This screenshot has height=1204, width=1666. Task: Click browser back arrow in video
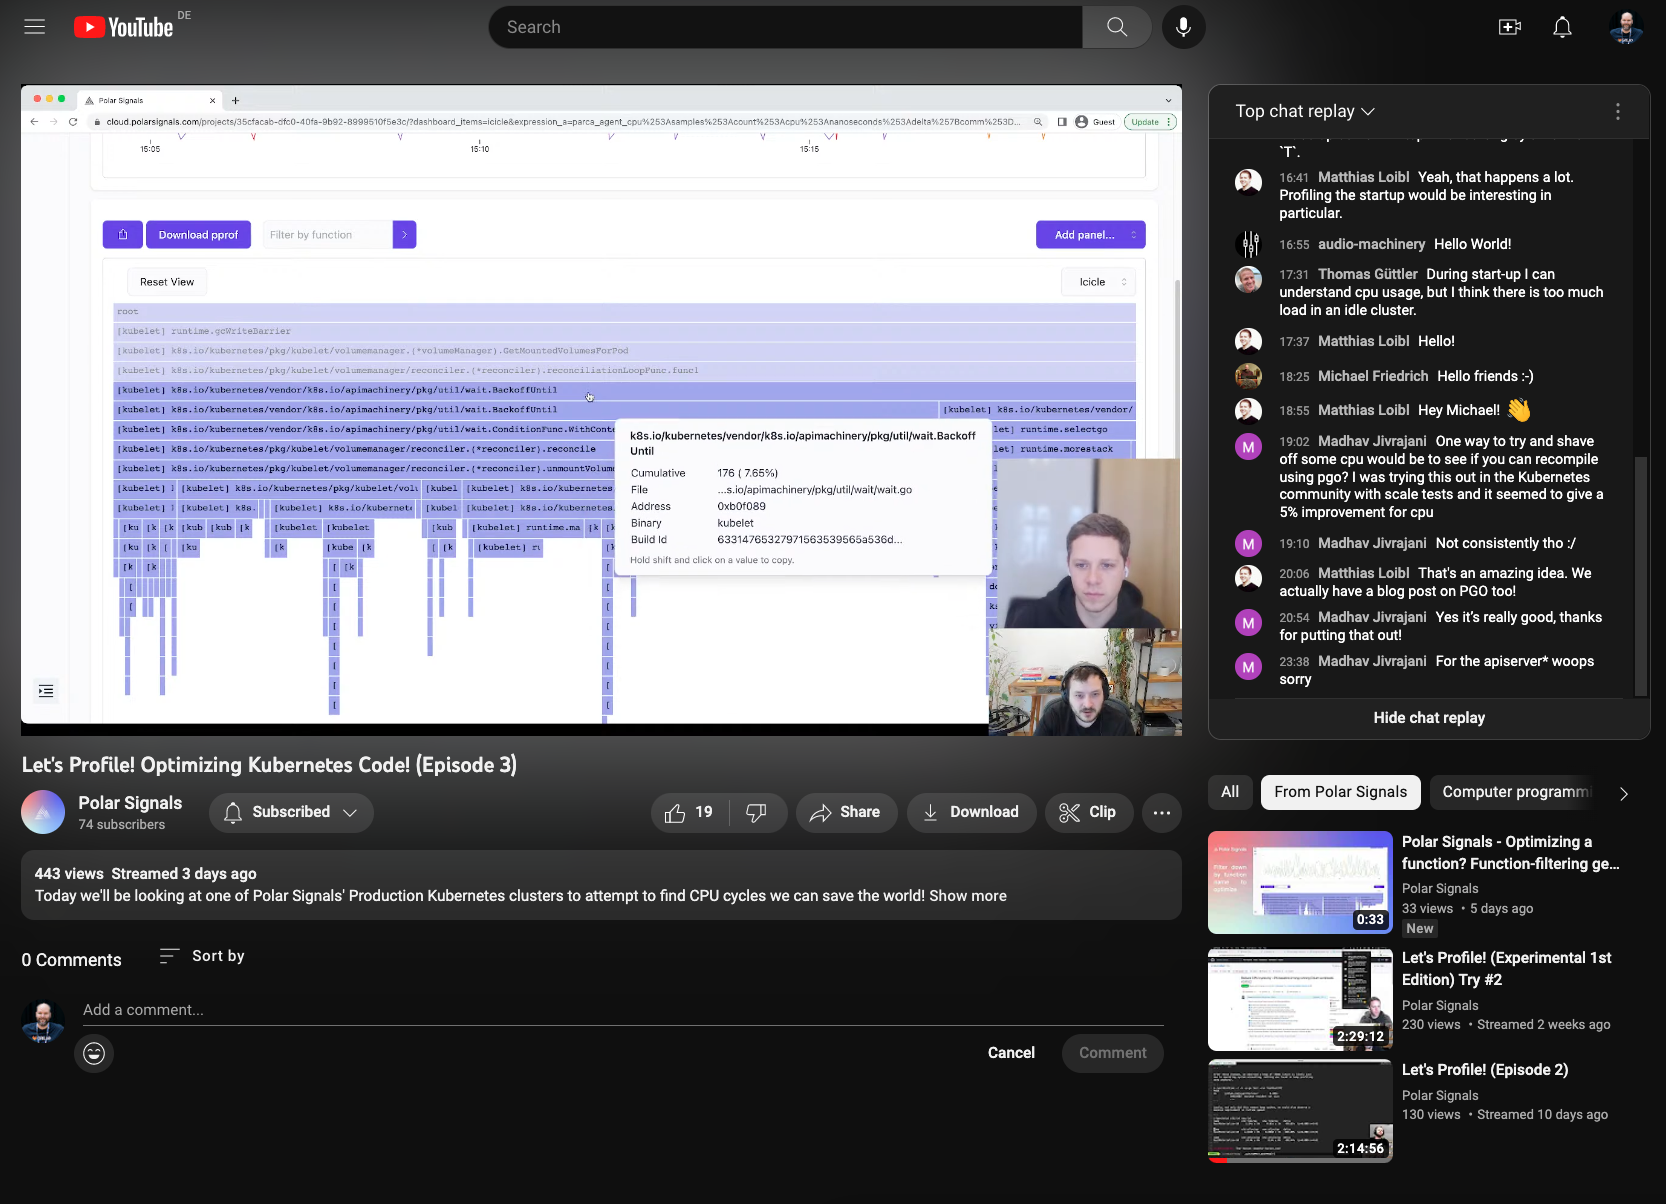[x=34, y=122]
